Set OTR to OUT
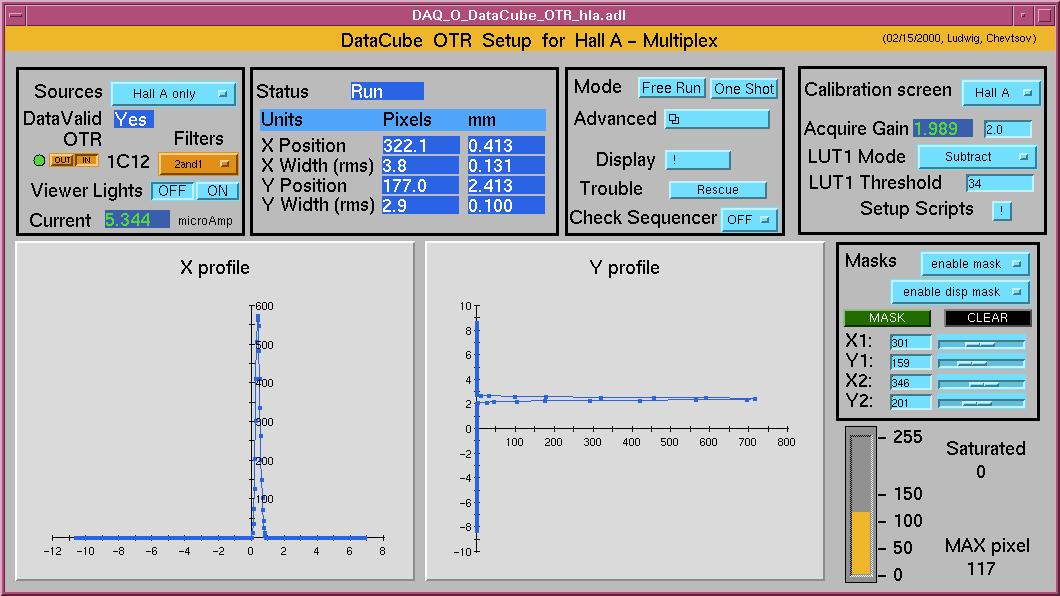The width and height of the screenshot is (1060, 596). point(62,160)
